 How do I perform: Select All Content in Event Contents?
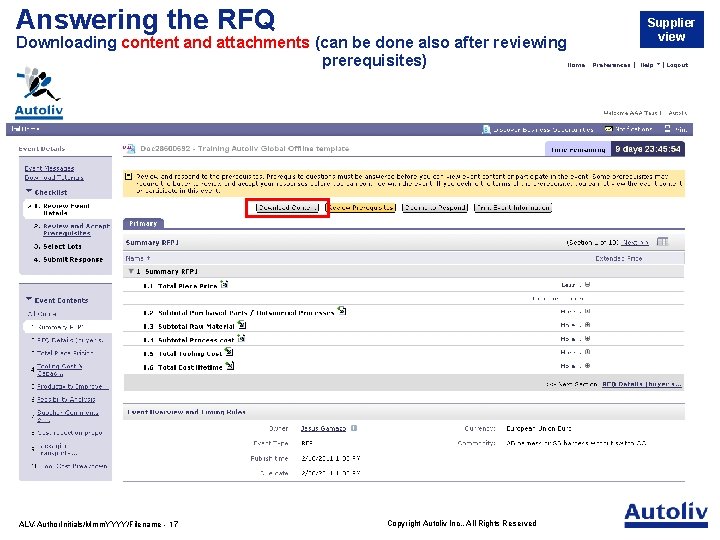point(42,314)
